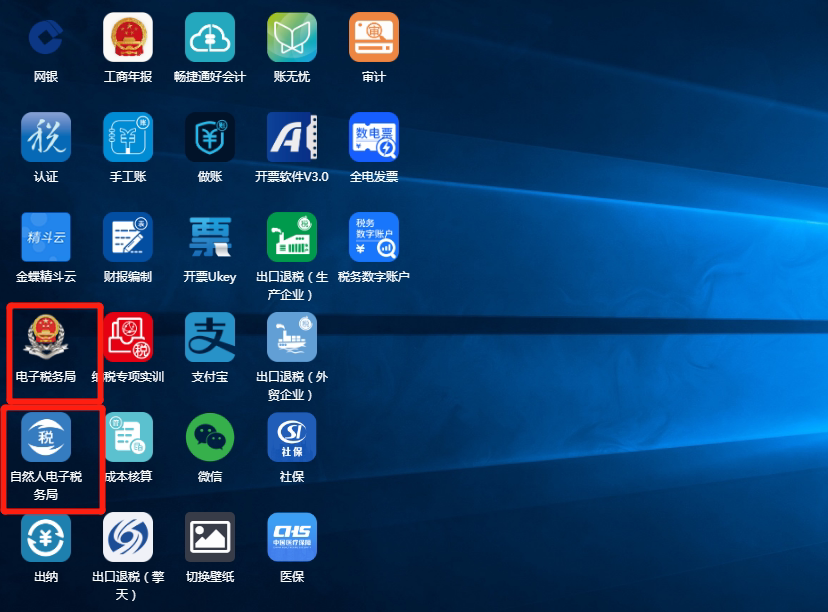The image size is (828, 612).
Task: Launch the 电子税务局 emblem icon
Action: coord(46,337)
